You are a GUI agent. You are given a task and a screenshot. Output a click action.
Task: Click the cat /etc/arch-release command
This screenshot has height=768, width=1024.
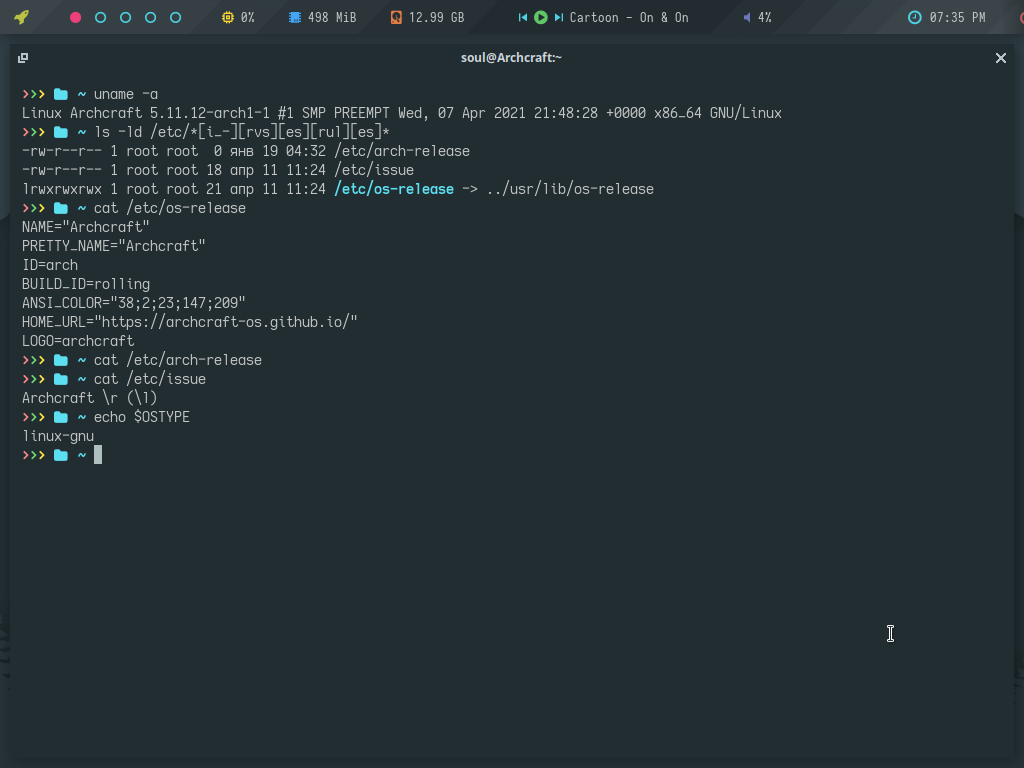coord(178,360)
